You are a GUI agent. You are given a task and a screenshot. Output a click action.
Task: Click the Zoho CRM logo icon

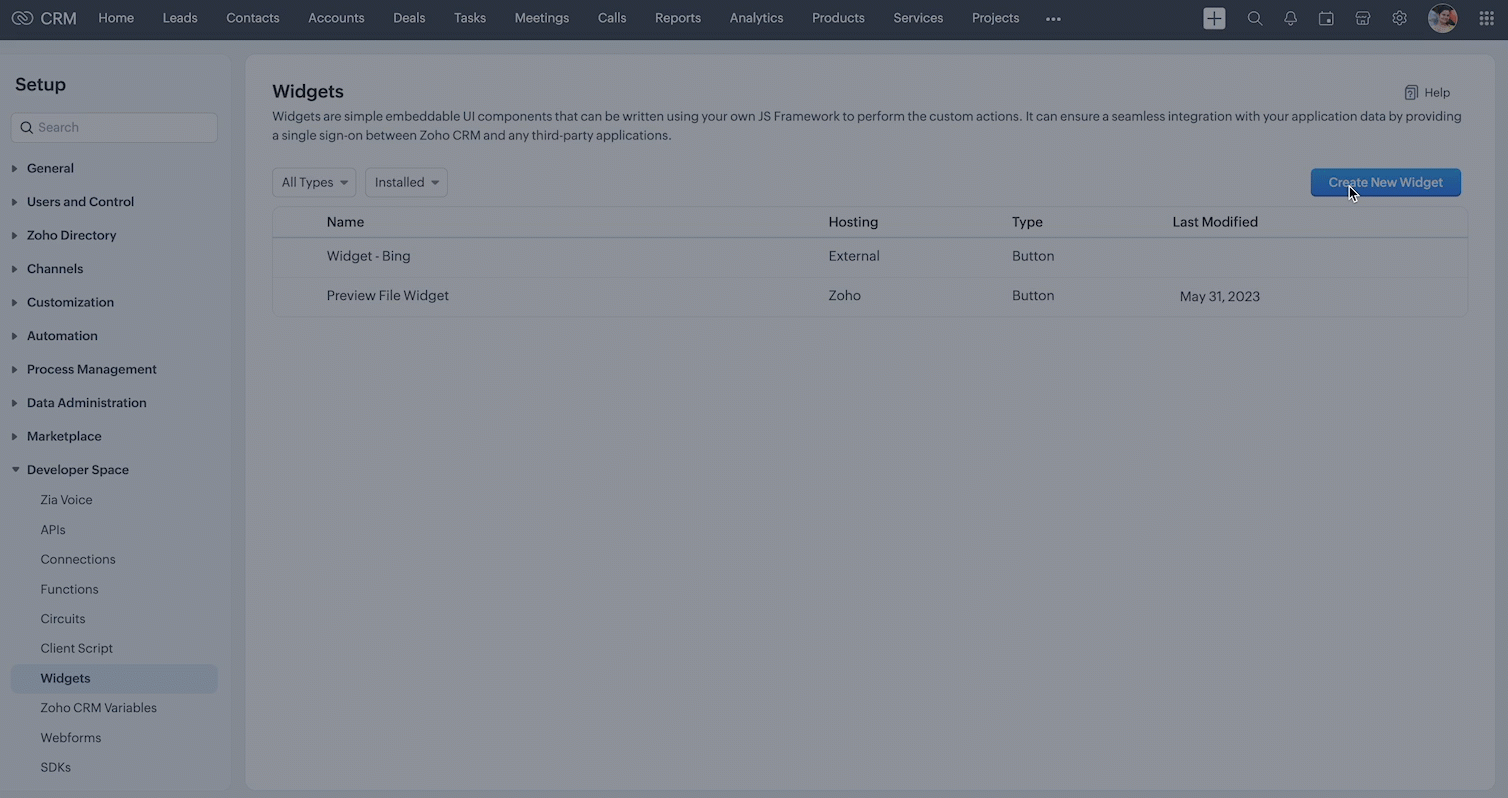(22, 18)
